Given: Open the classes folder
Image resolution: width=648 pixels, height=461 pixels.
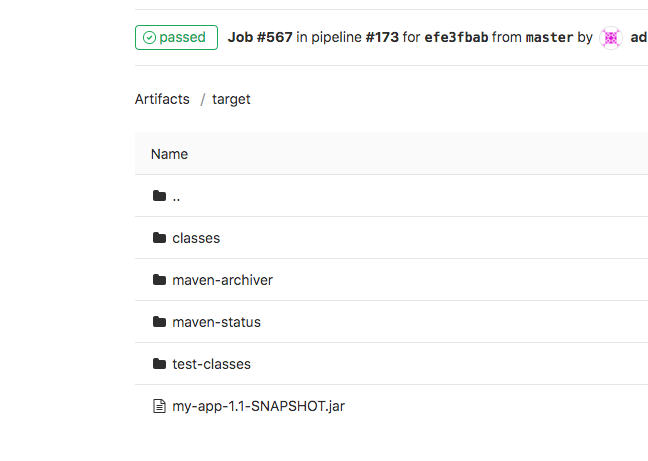Looking at the screenshot, I should (x=196, y=238).
